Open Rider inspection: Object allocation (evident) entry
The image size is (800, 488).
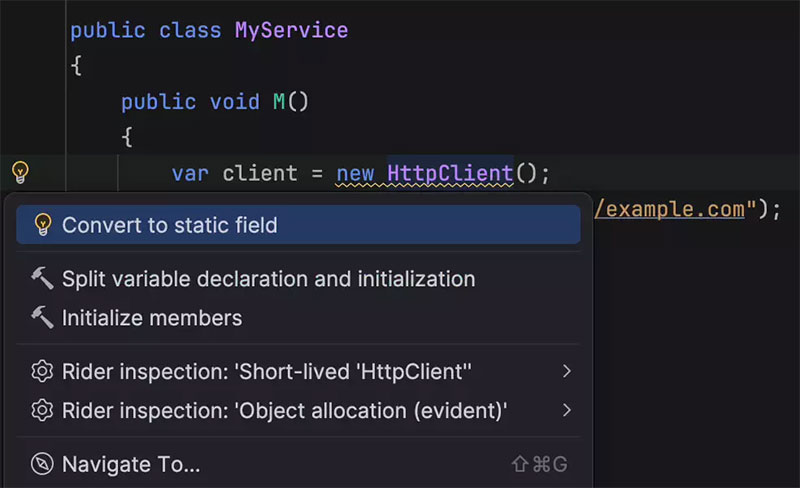point(285,410)
